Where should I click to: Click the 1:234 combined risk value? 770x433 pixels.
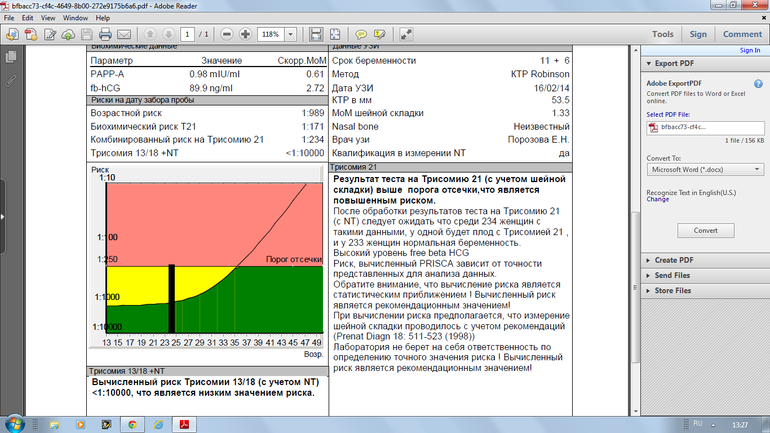click(x=313, y=140)
